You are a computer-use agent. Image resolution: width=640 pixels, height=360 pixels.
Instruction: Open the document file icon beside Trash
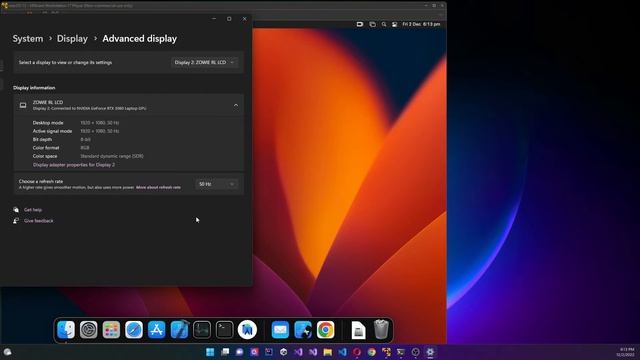pyautogui.click(x=358, y=330)
